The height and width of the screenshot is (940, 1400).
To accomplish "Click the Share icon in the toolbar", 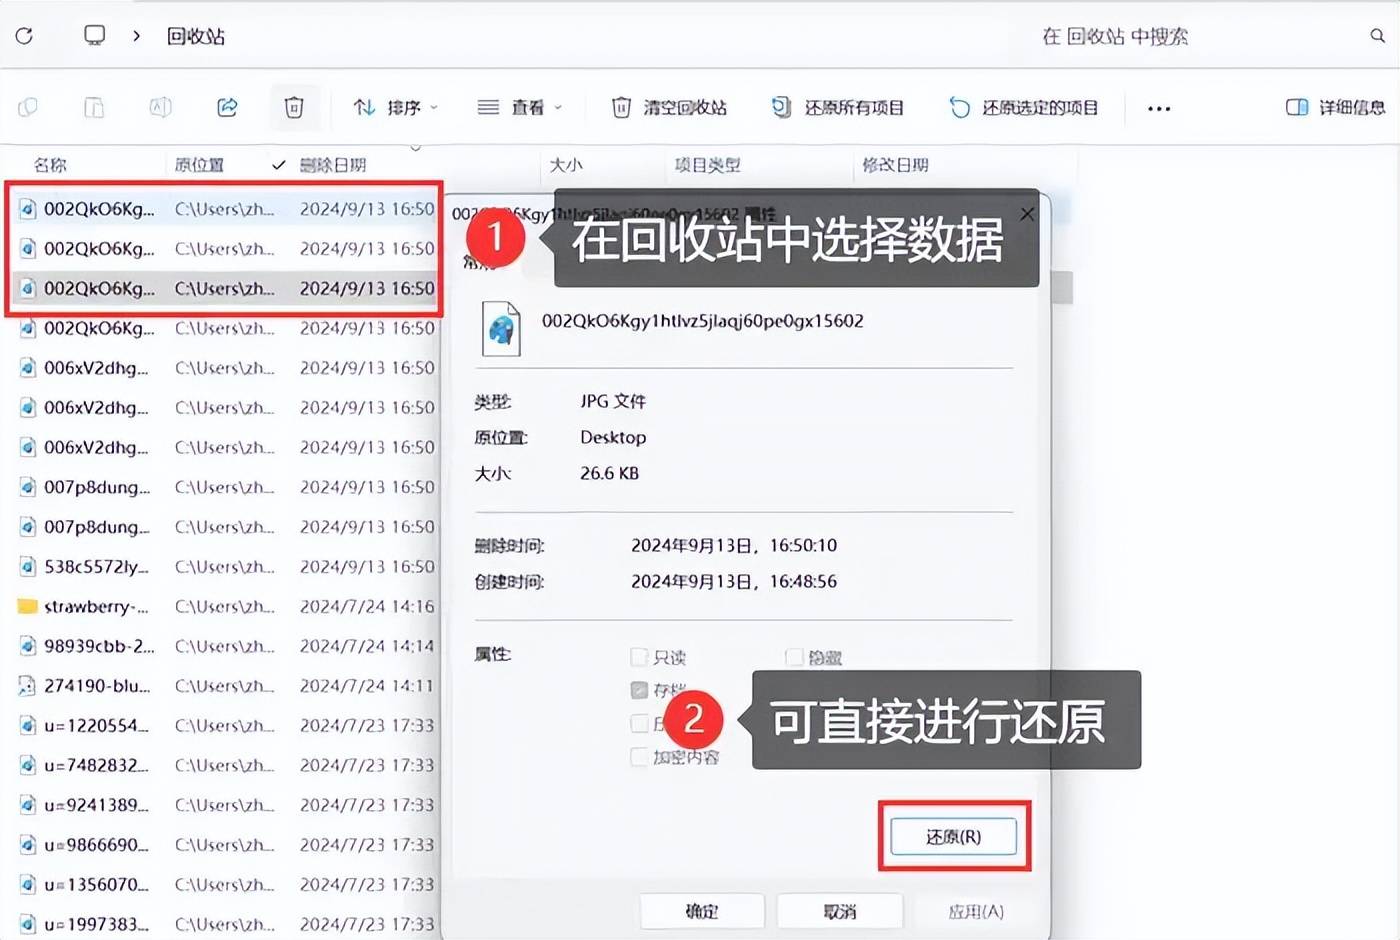I will 228,107.
